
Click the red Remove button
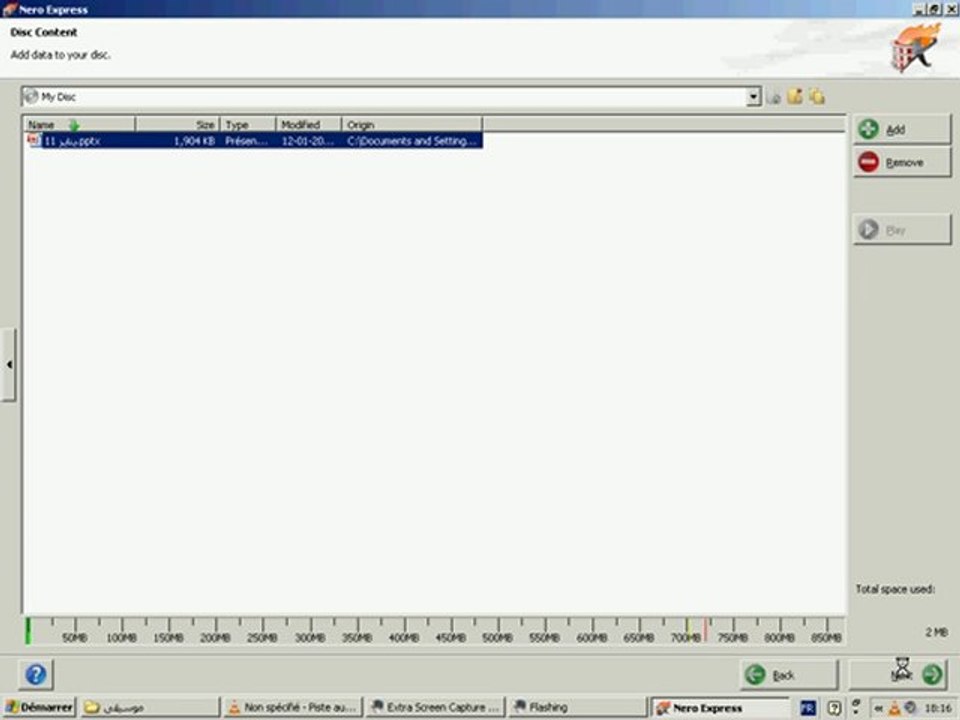coord(902,162)
